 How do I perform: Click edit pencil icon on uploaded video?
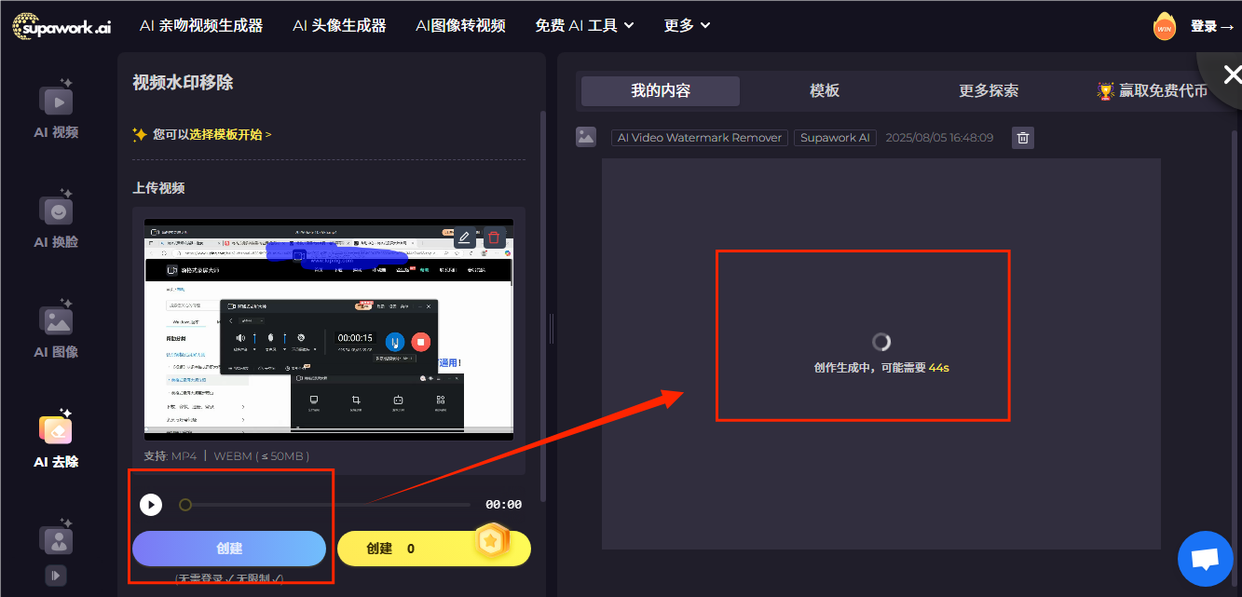coord(464,238)
